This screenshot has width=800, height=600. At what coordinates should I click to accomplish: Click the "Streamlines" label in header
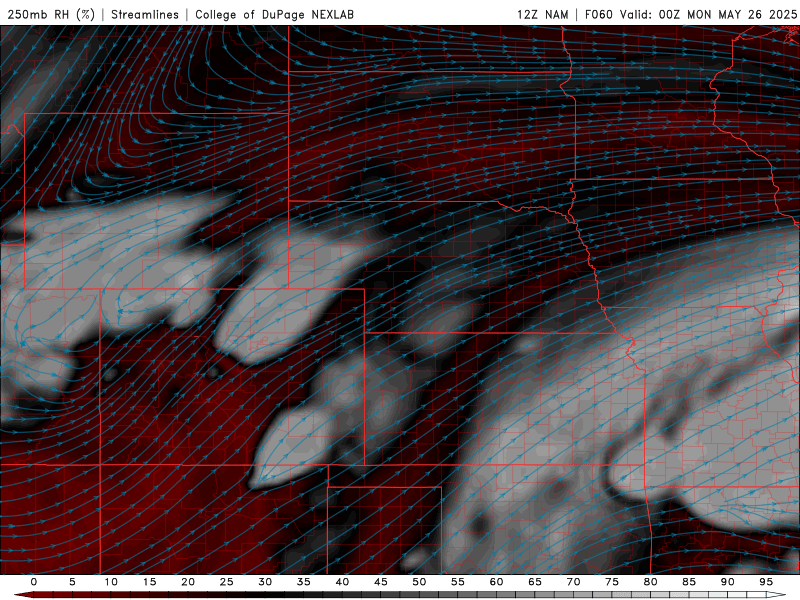[x=145, y=14]
